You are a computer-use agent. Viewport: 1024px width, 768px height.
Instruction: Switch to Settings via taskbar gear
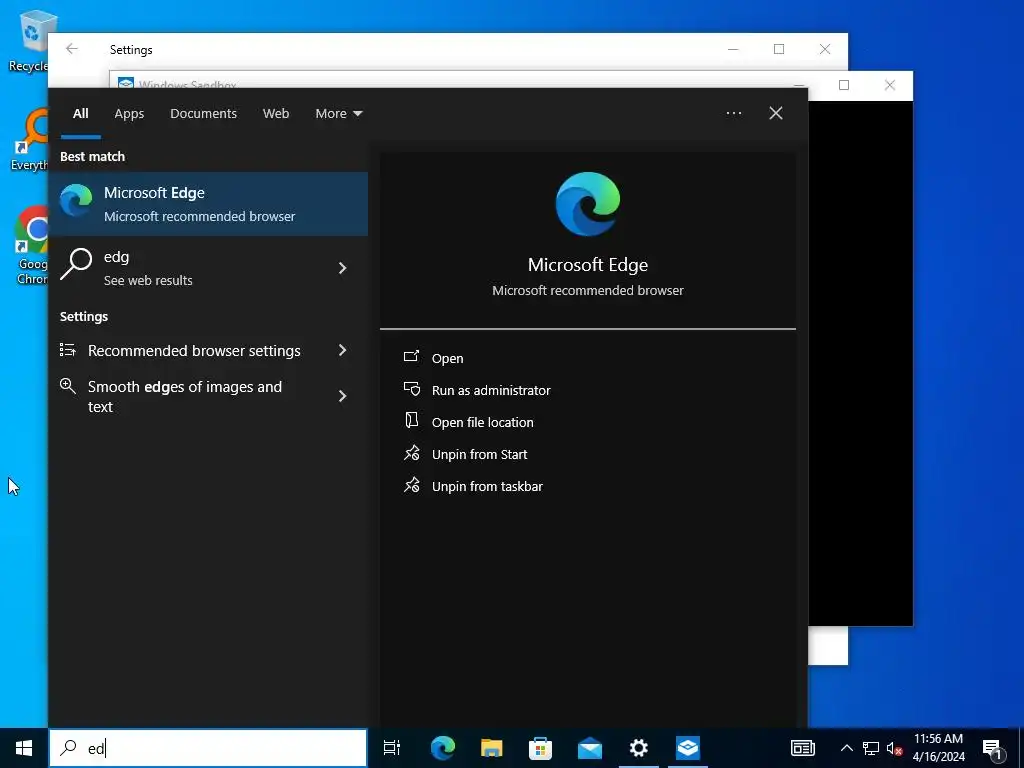coord(639,748)
